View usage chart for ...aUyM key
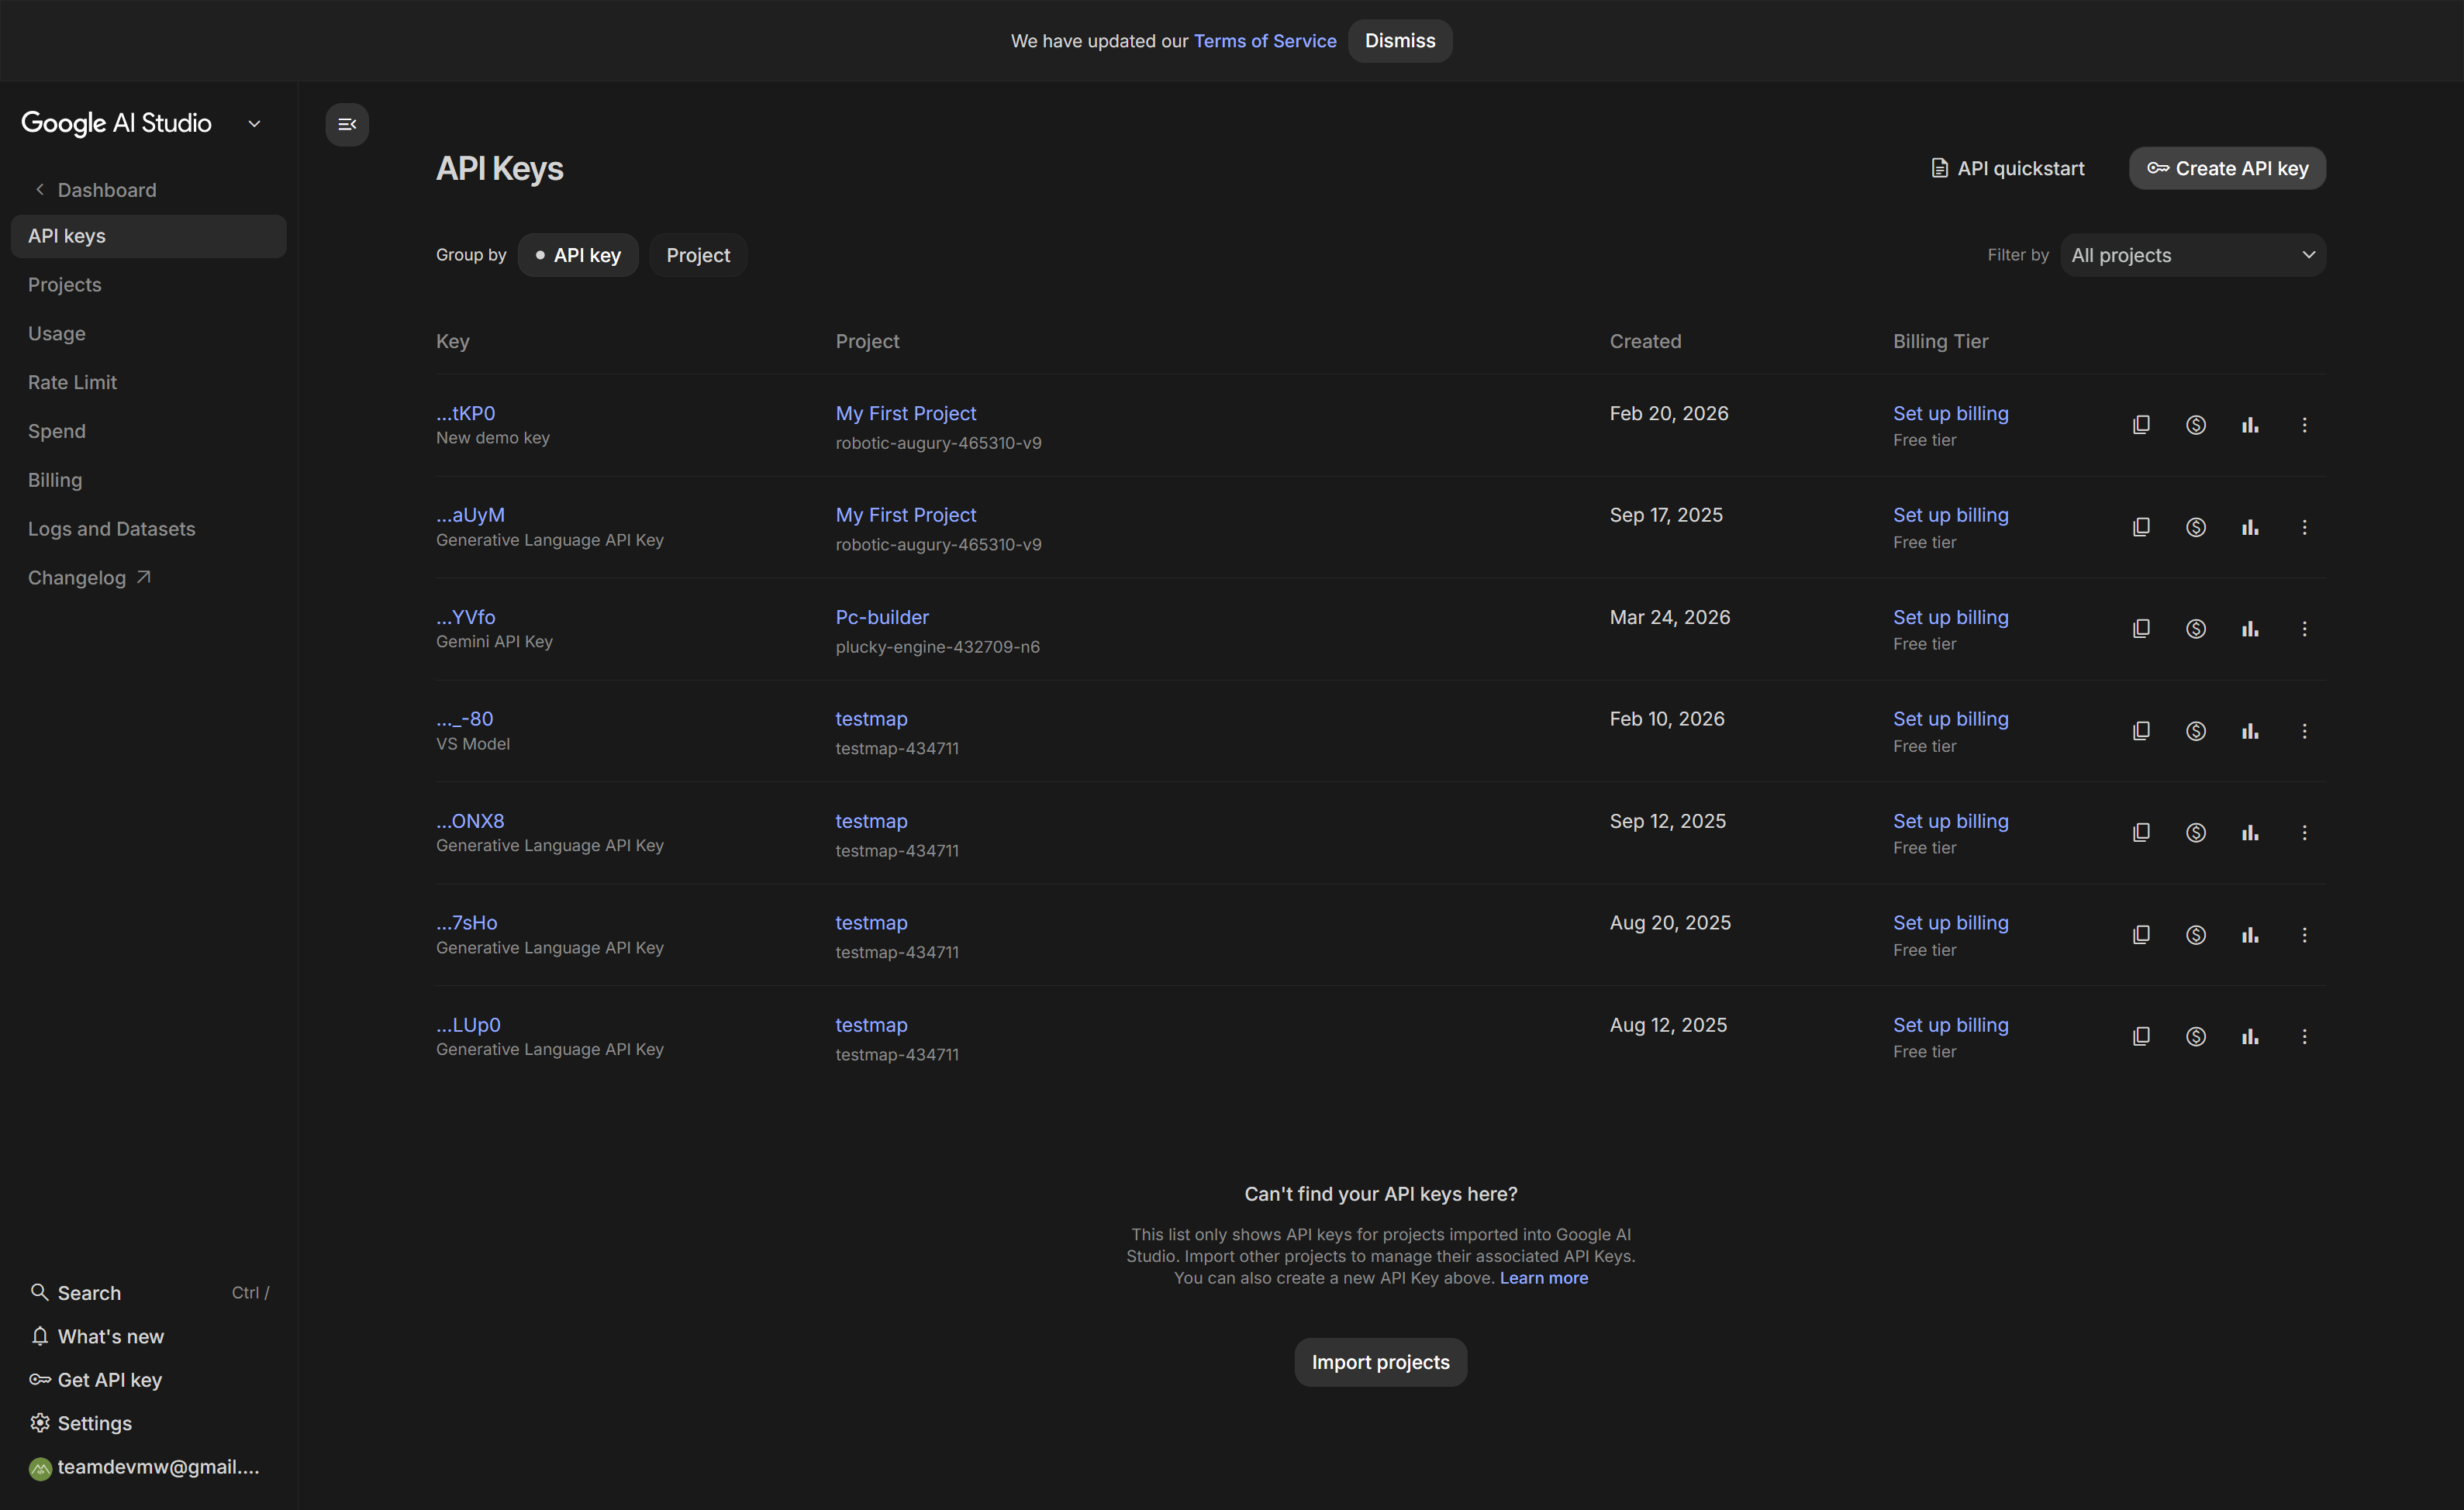The width and height of the screenshot is (2464, 1510). tap(2249, 527)
